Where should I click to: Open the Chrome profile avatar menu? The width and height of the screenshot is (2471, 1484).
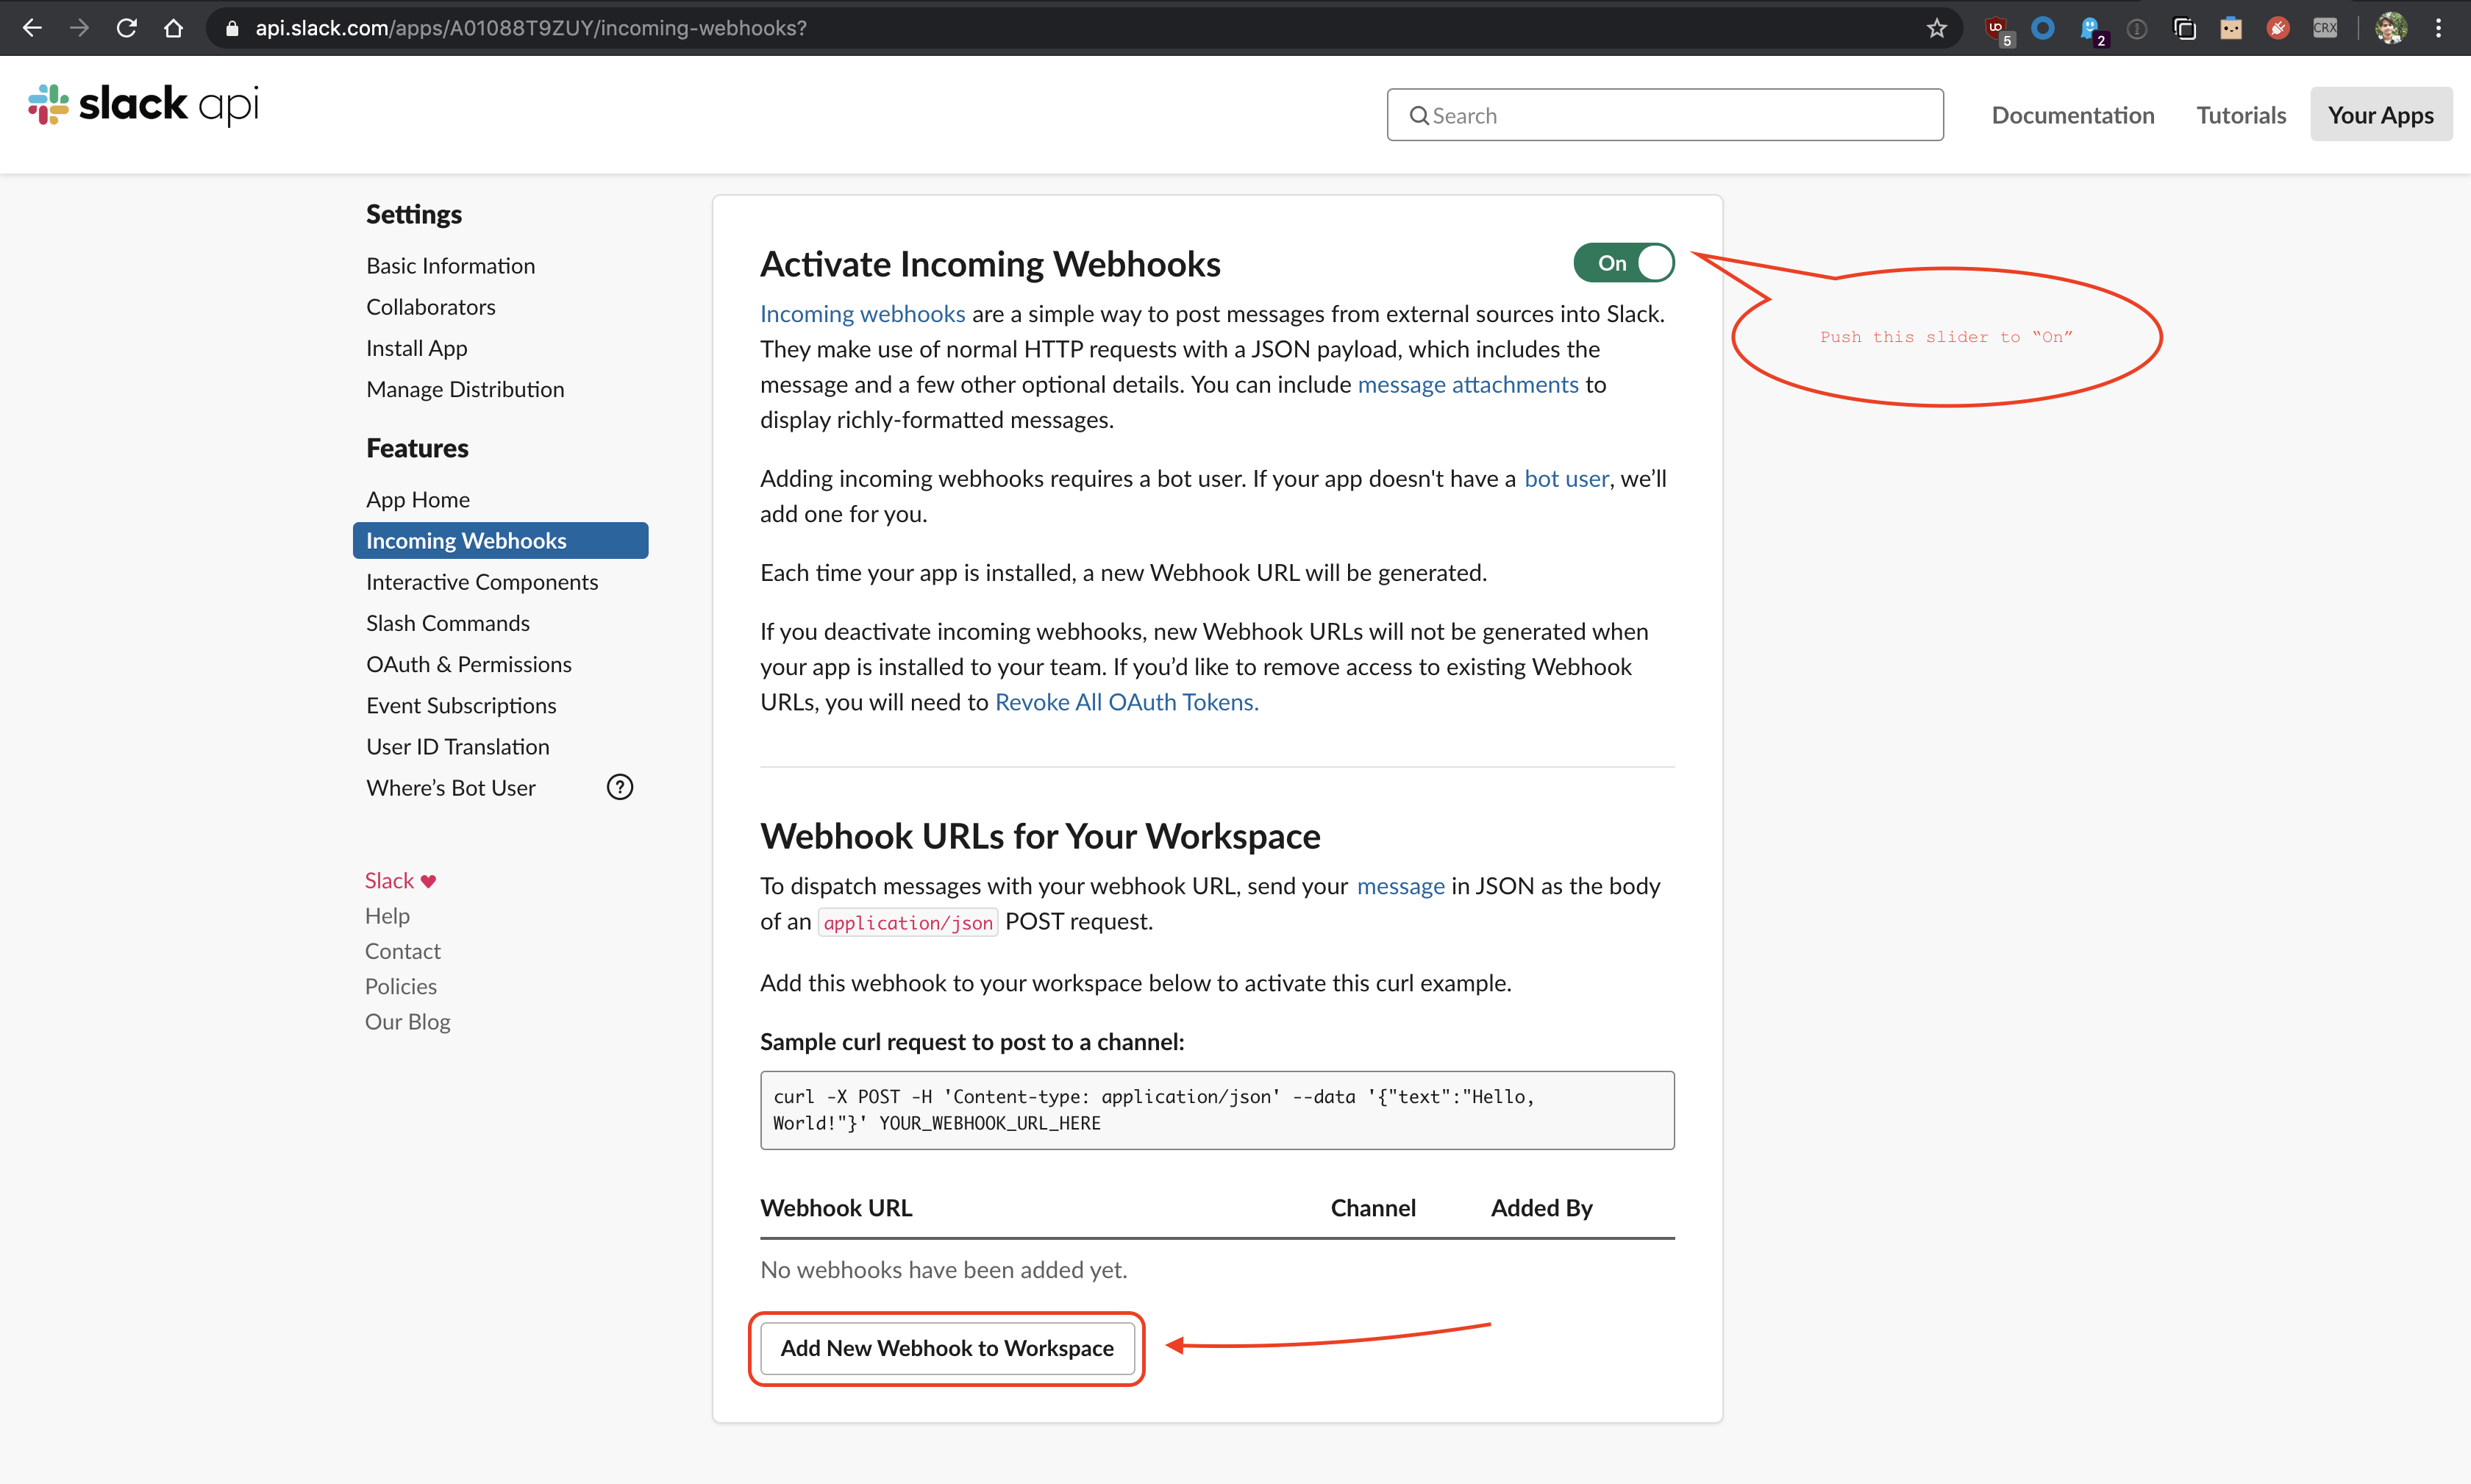pyautogui.click(x=2391, y=28)
